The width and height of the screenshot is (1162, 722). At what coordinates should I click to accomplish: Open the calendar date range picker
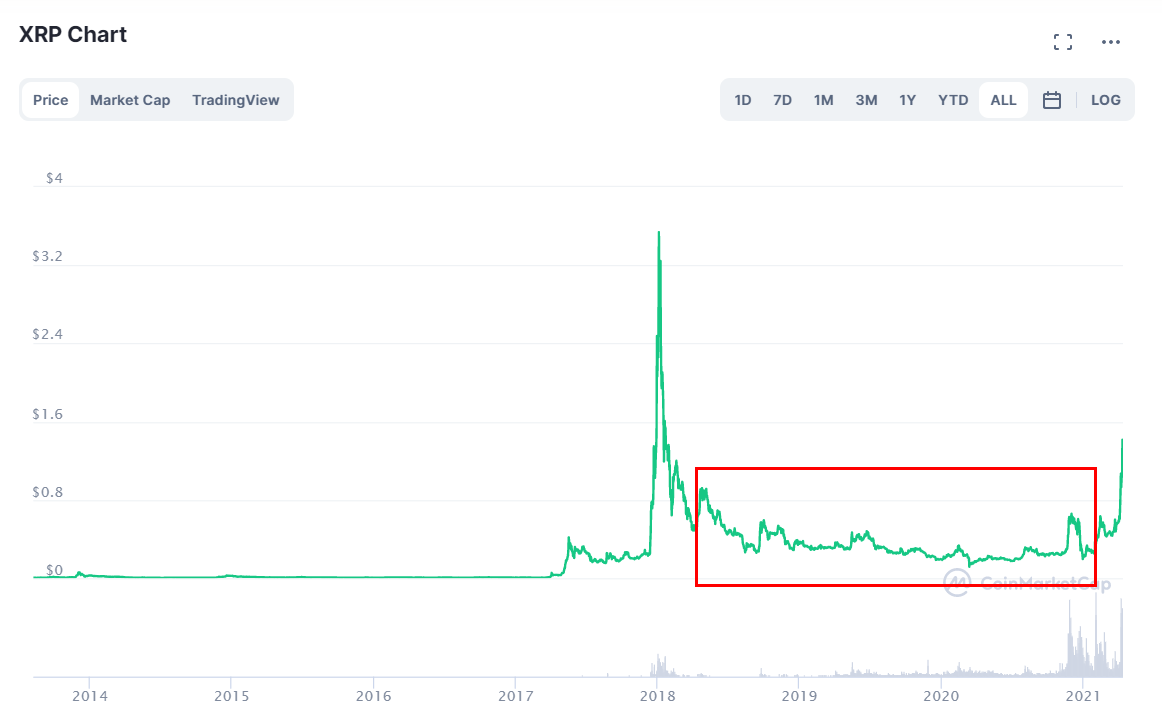[1051, 100]
